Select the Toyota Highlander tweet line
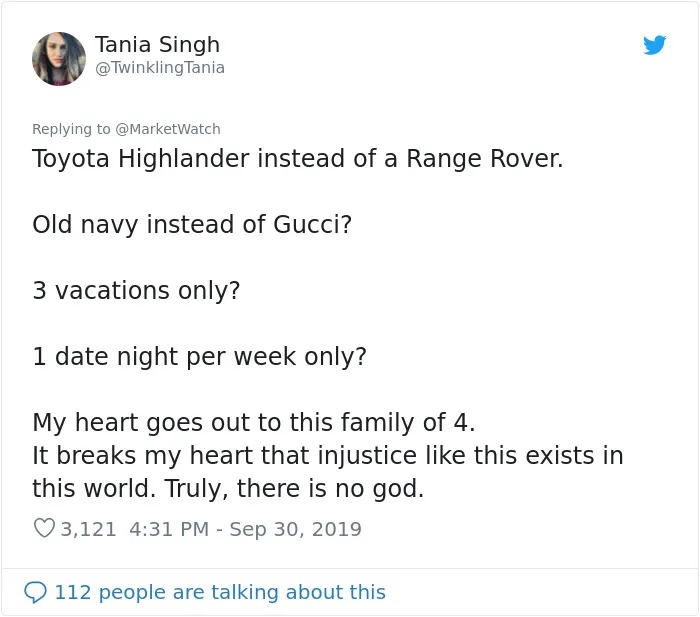Image resolution: width=700 pixels, height=617 pixels. coord(298,159)
